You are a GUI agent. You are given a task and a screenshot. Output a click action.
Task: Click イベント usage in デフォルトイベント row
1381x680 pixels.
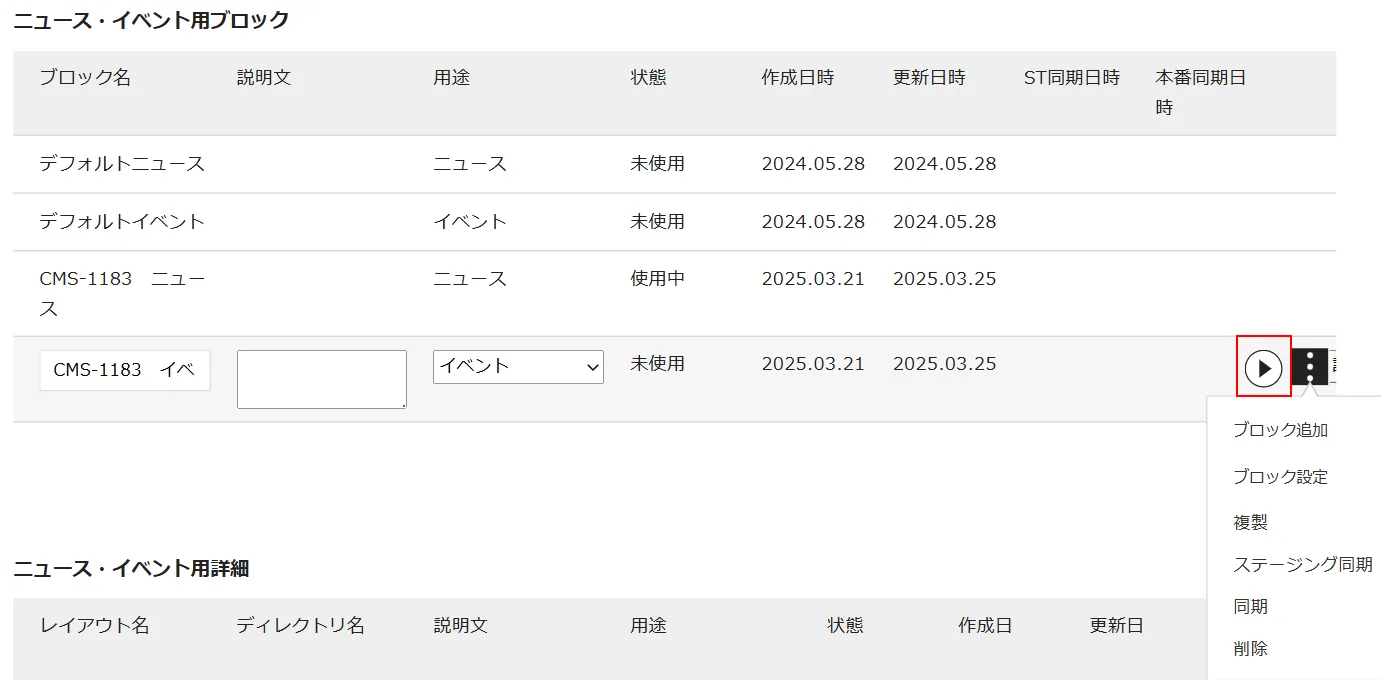tap(470, 222)
